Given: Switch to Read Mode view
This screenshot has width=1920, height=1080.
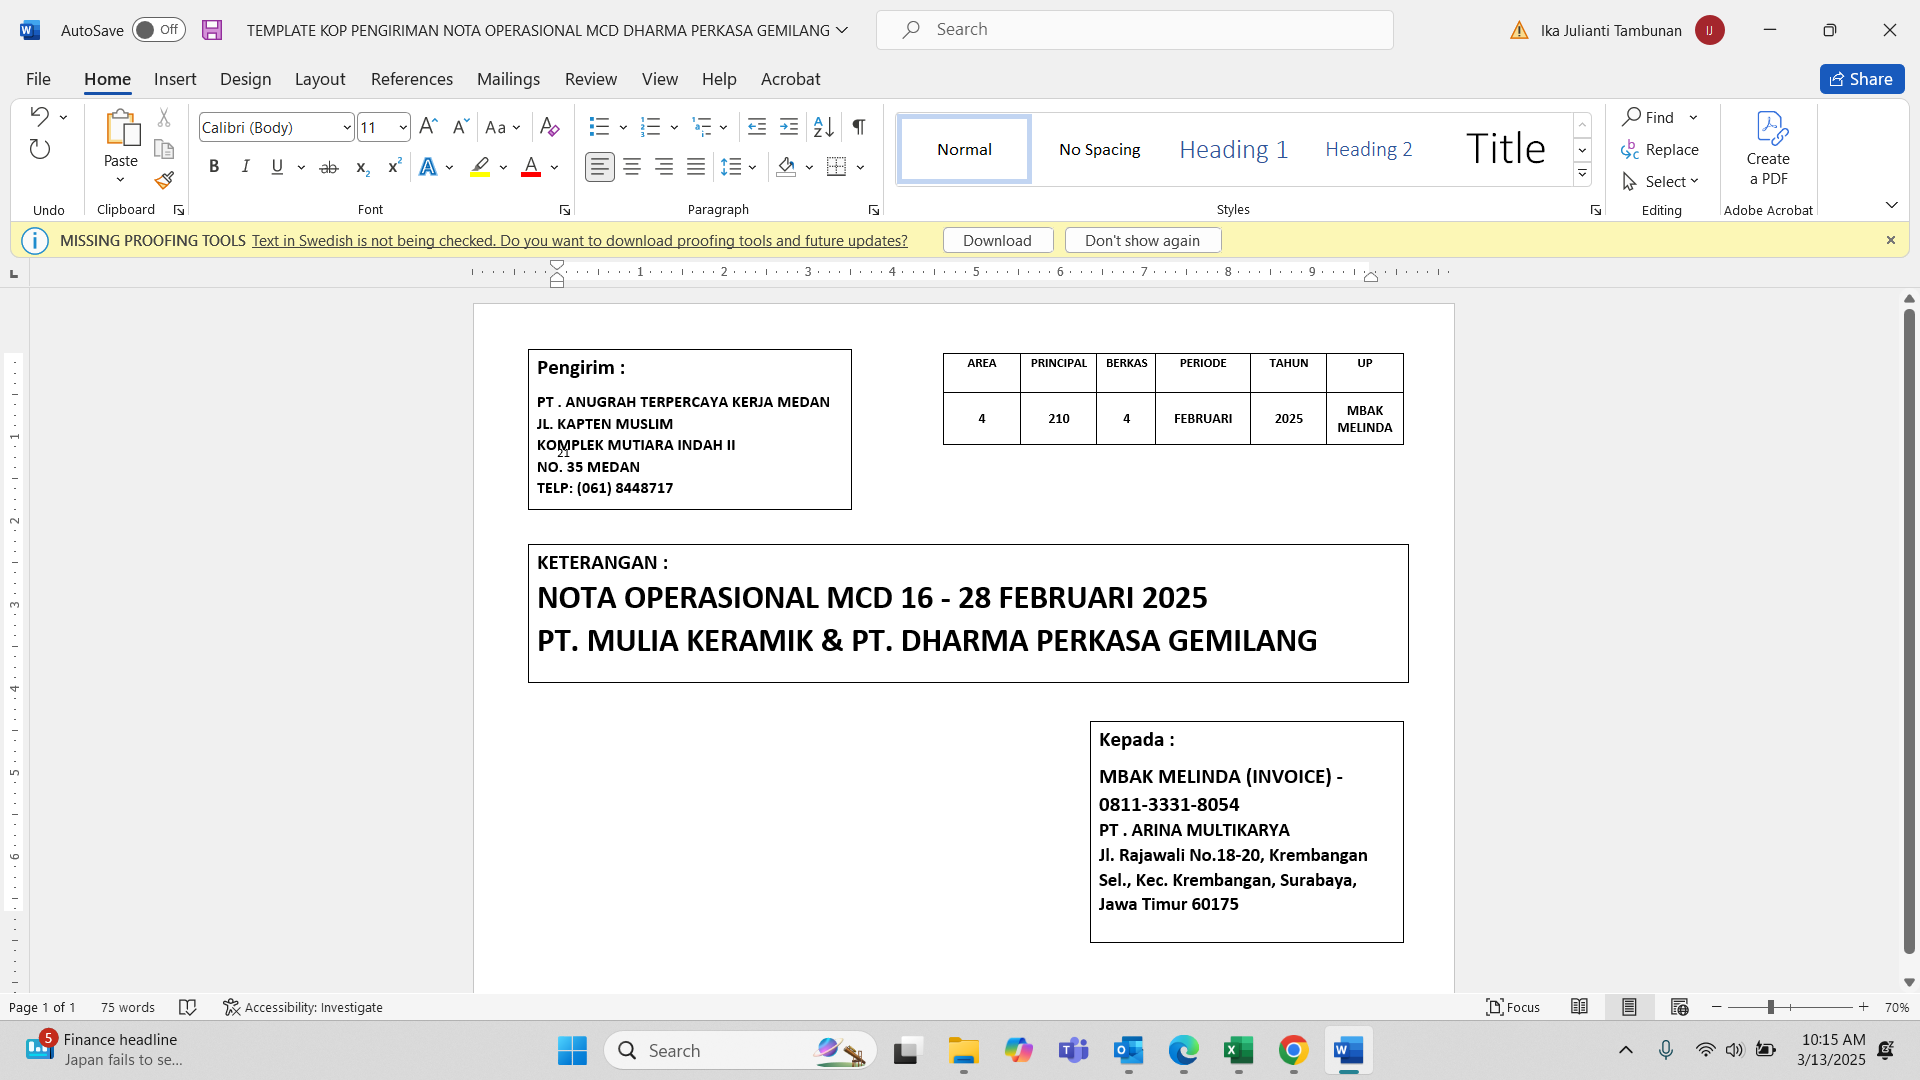Looking at the screenshot, I should 1579,1007.
